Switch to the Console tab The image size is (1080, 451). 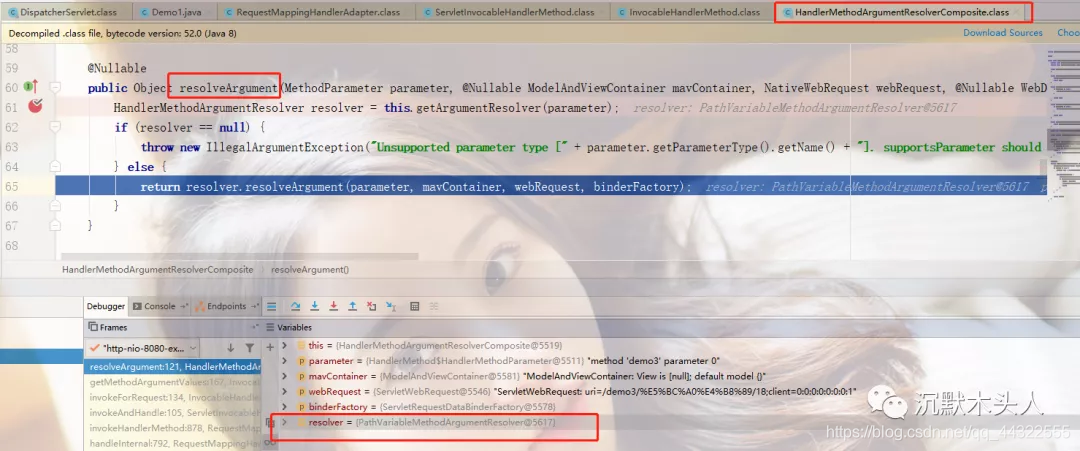(x=160, y=306)
